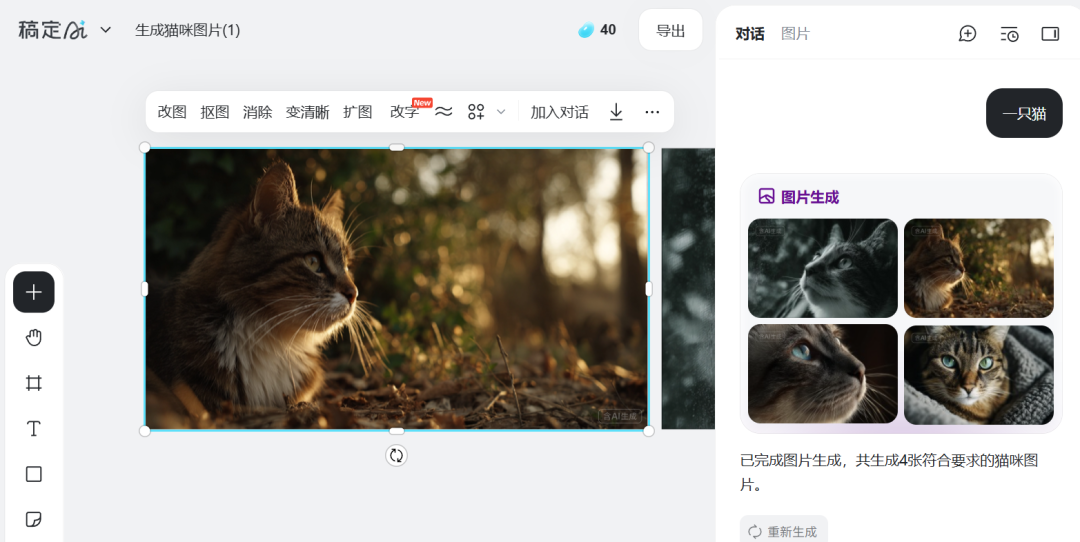Select the rectangle shape tool

click(x=34, y=474)
